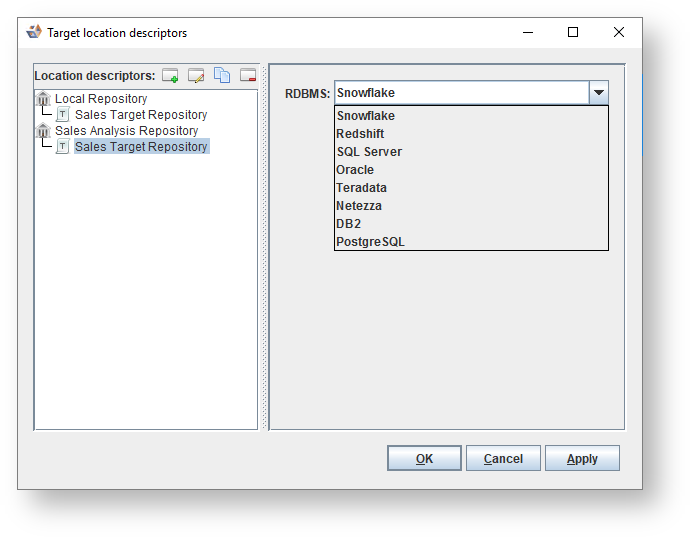Screen dimensions: 691x538
Task: Choose DB2 from the RDBMS list
Action: coord(472,224)
